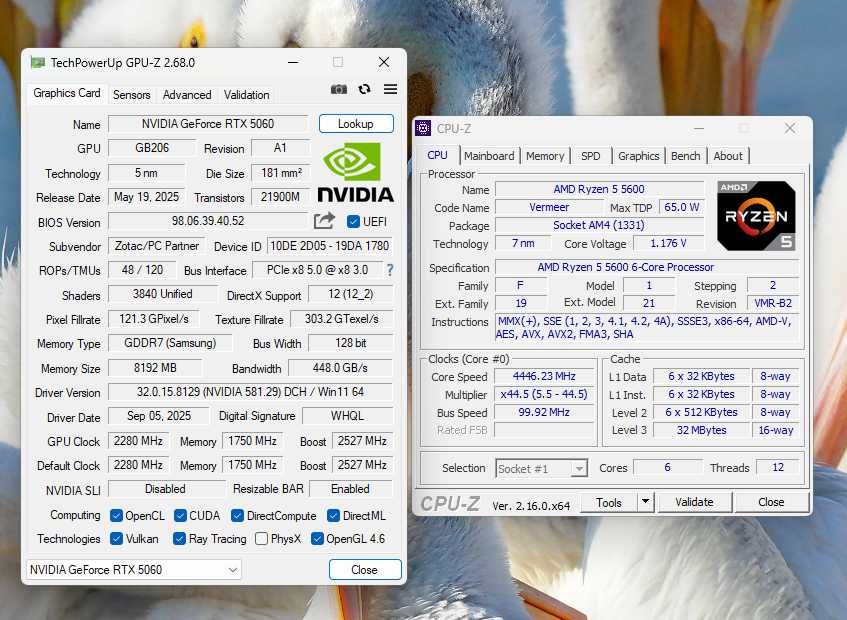
Task: Expand the Tools dropdown arrow in CPU-Z
Action: tap(645, 502)
